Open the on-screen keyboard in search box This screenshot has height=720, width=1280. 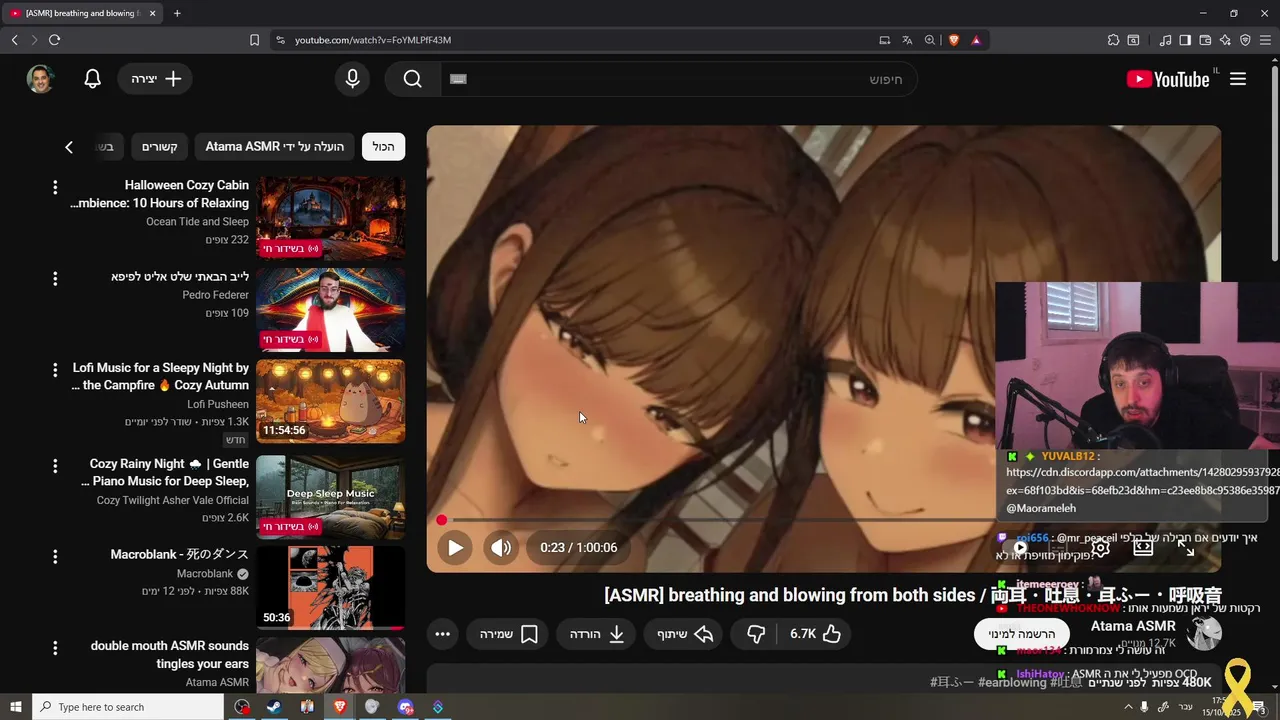(459, 79)
